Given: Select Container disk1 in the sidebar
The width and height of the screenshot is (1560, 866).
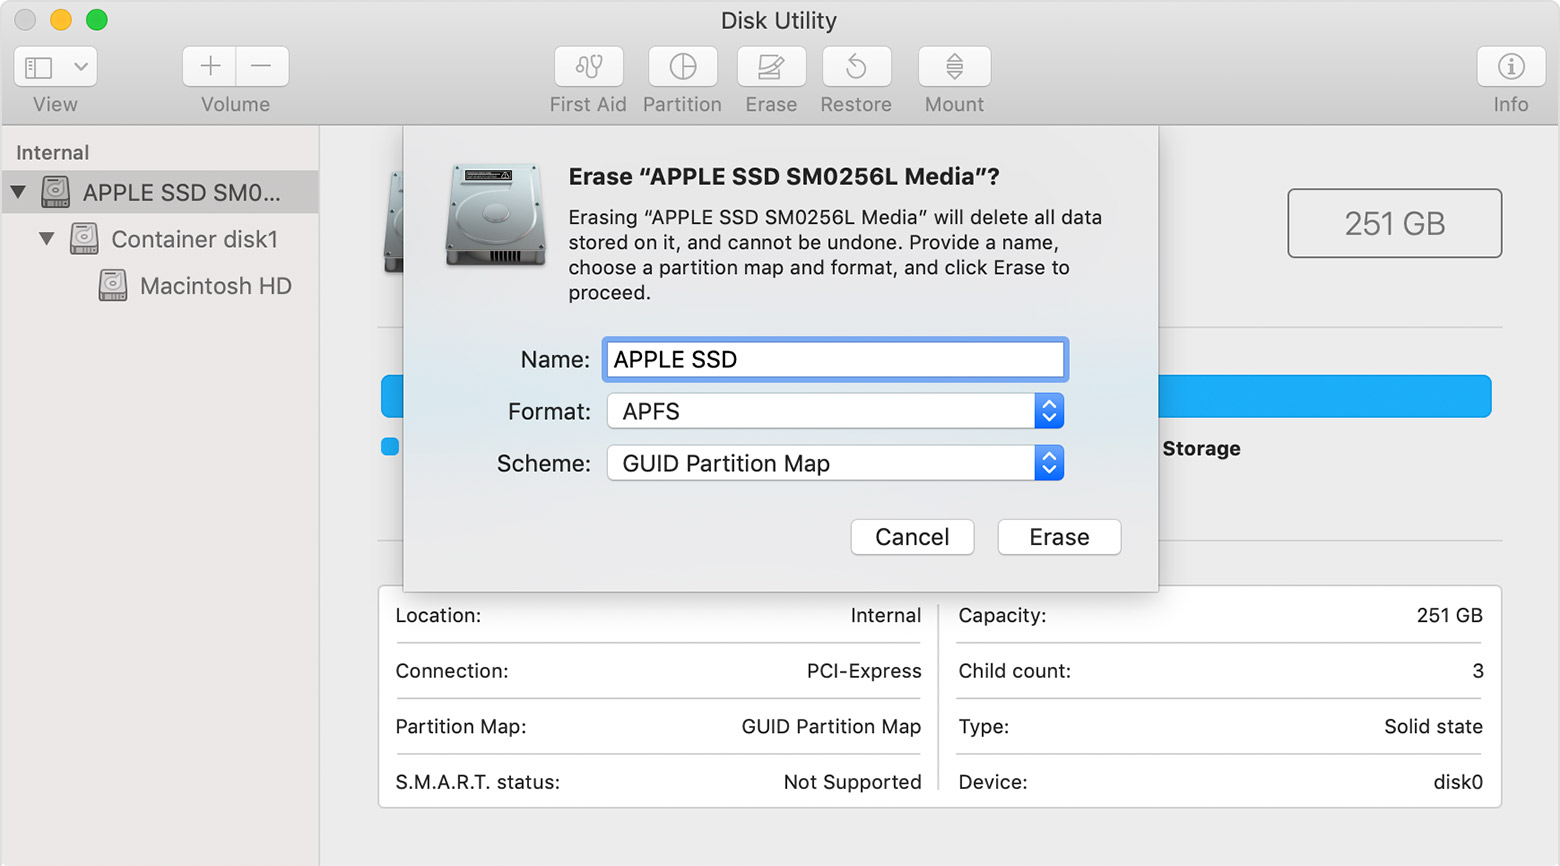Looking at the screenshot, I should (194, 239).
